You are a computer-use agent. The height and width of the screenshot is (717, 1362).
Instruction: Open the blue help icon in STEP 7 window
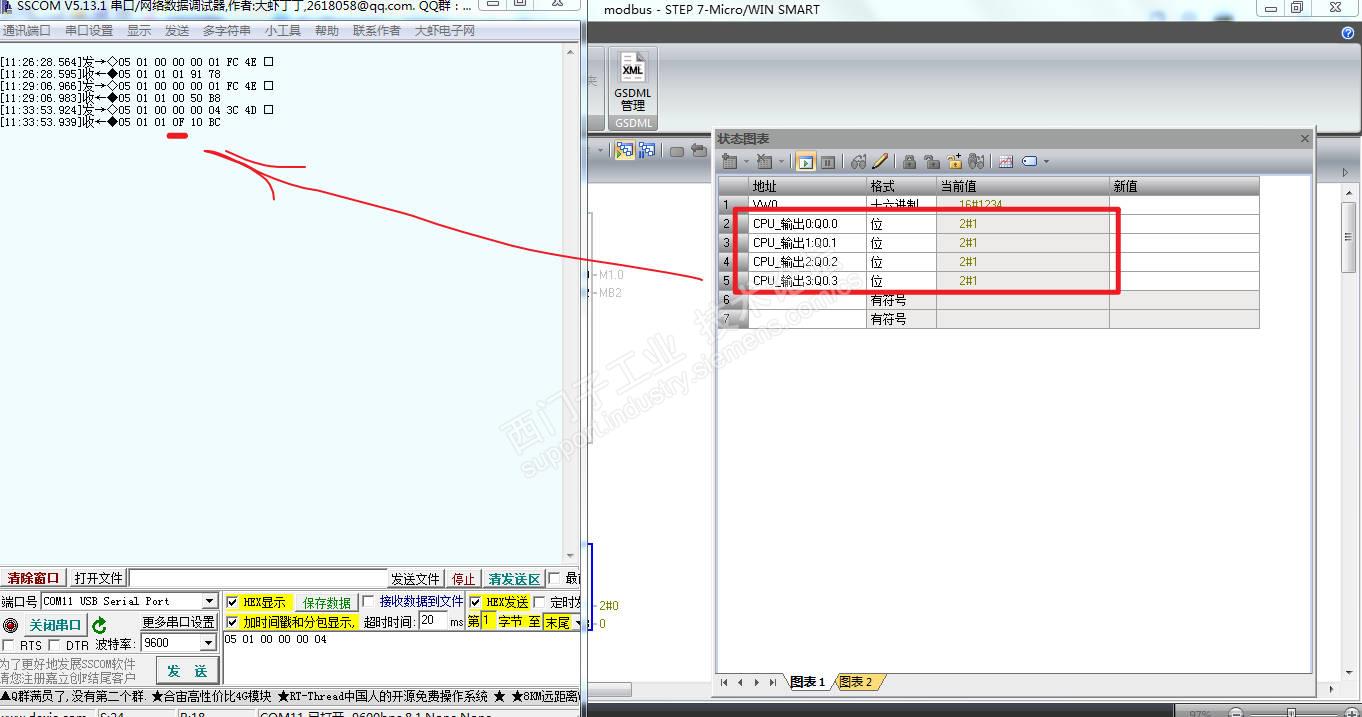click(1348, 33)
